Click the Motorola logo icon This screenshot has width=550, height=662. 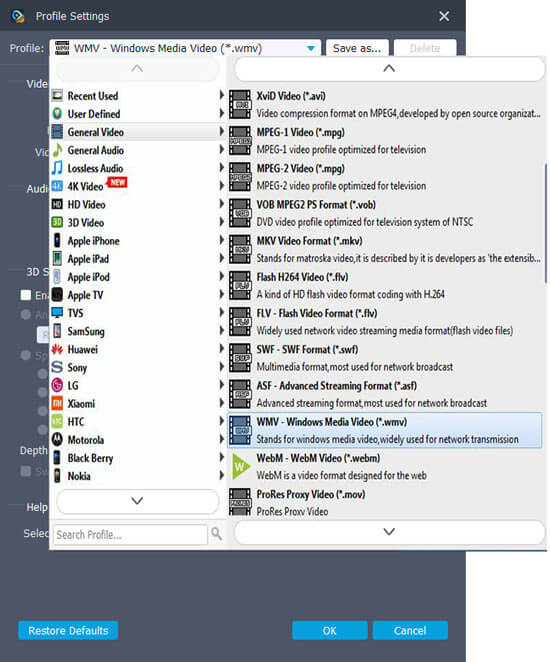point(57,440)
